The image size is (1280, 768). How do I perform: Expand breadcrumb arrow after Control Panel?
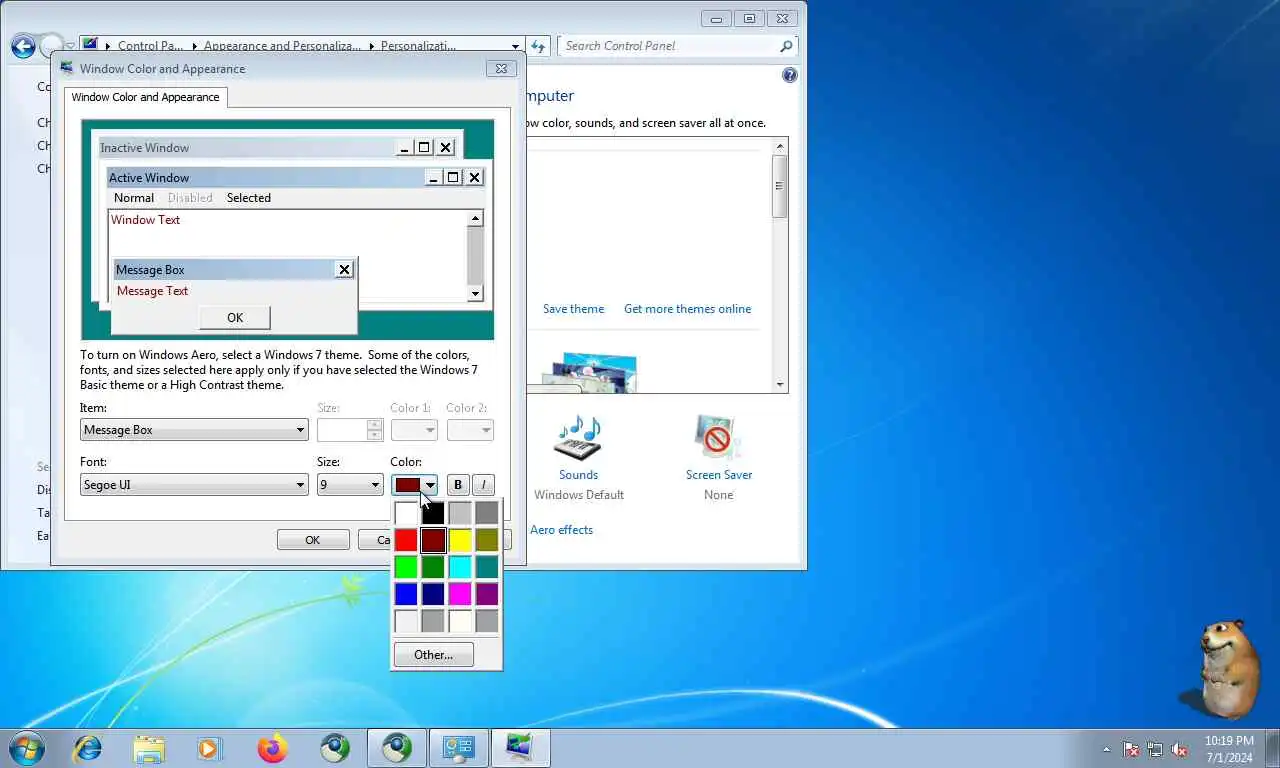(192, 46)
